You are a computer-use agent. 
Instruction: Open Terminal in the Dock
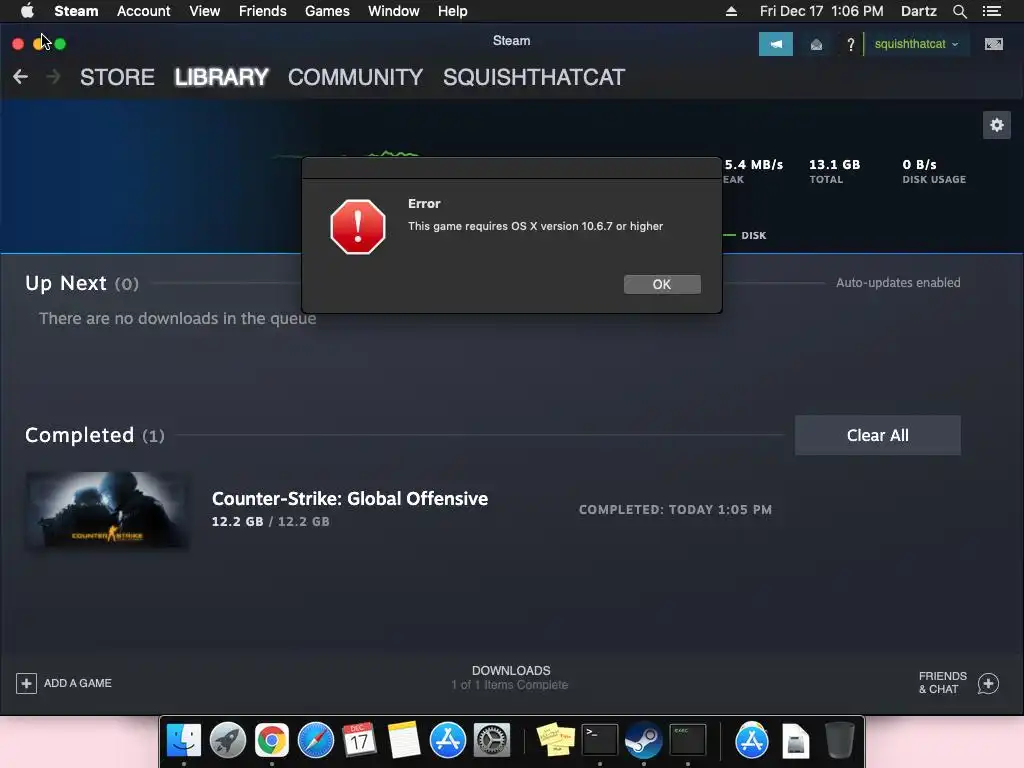[x=600, y=740]
